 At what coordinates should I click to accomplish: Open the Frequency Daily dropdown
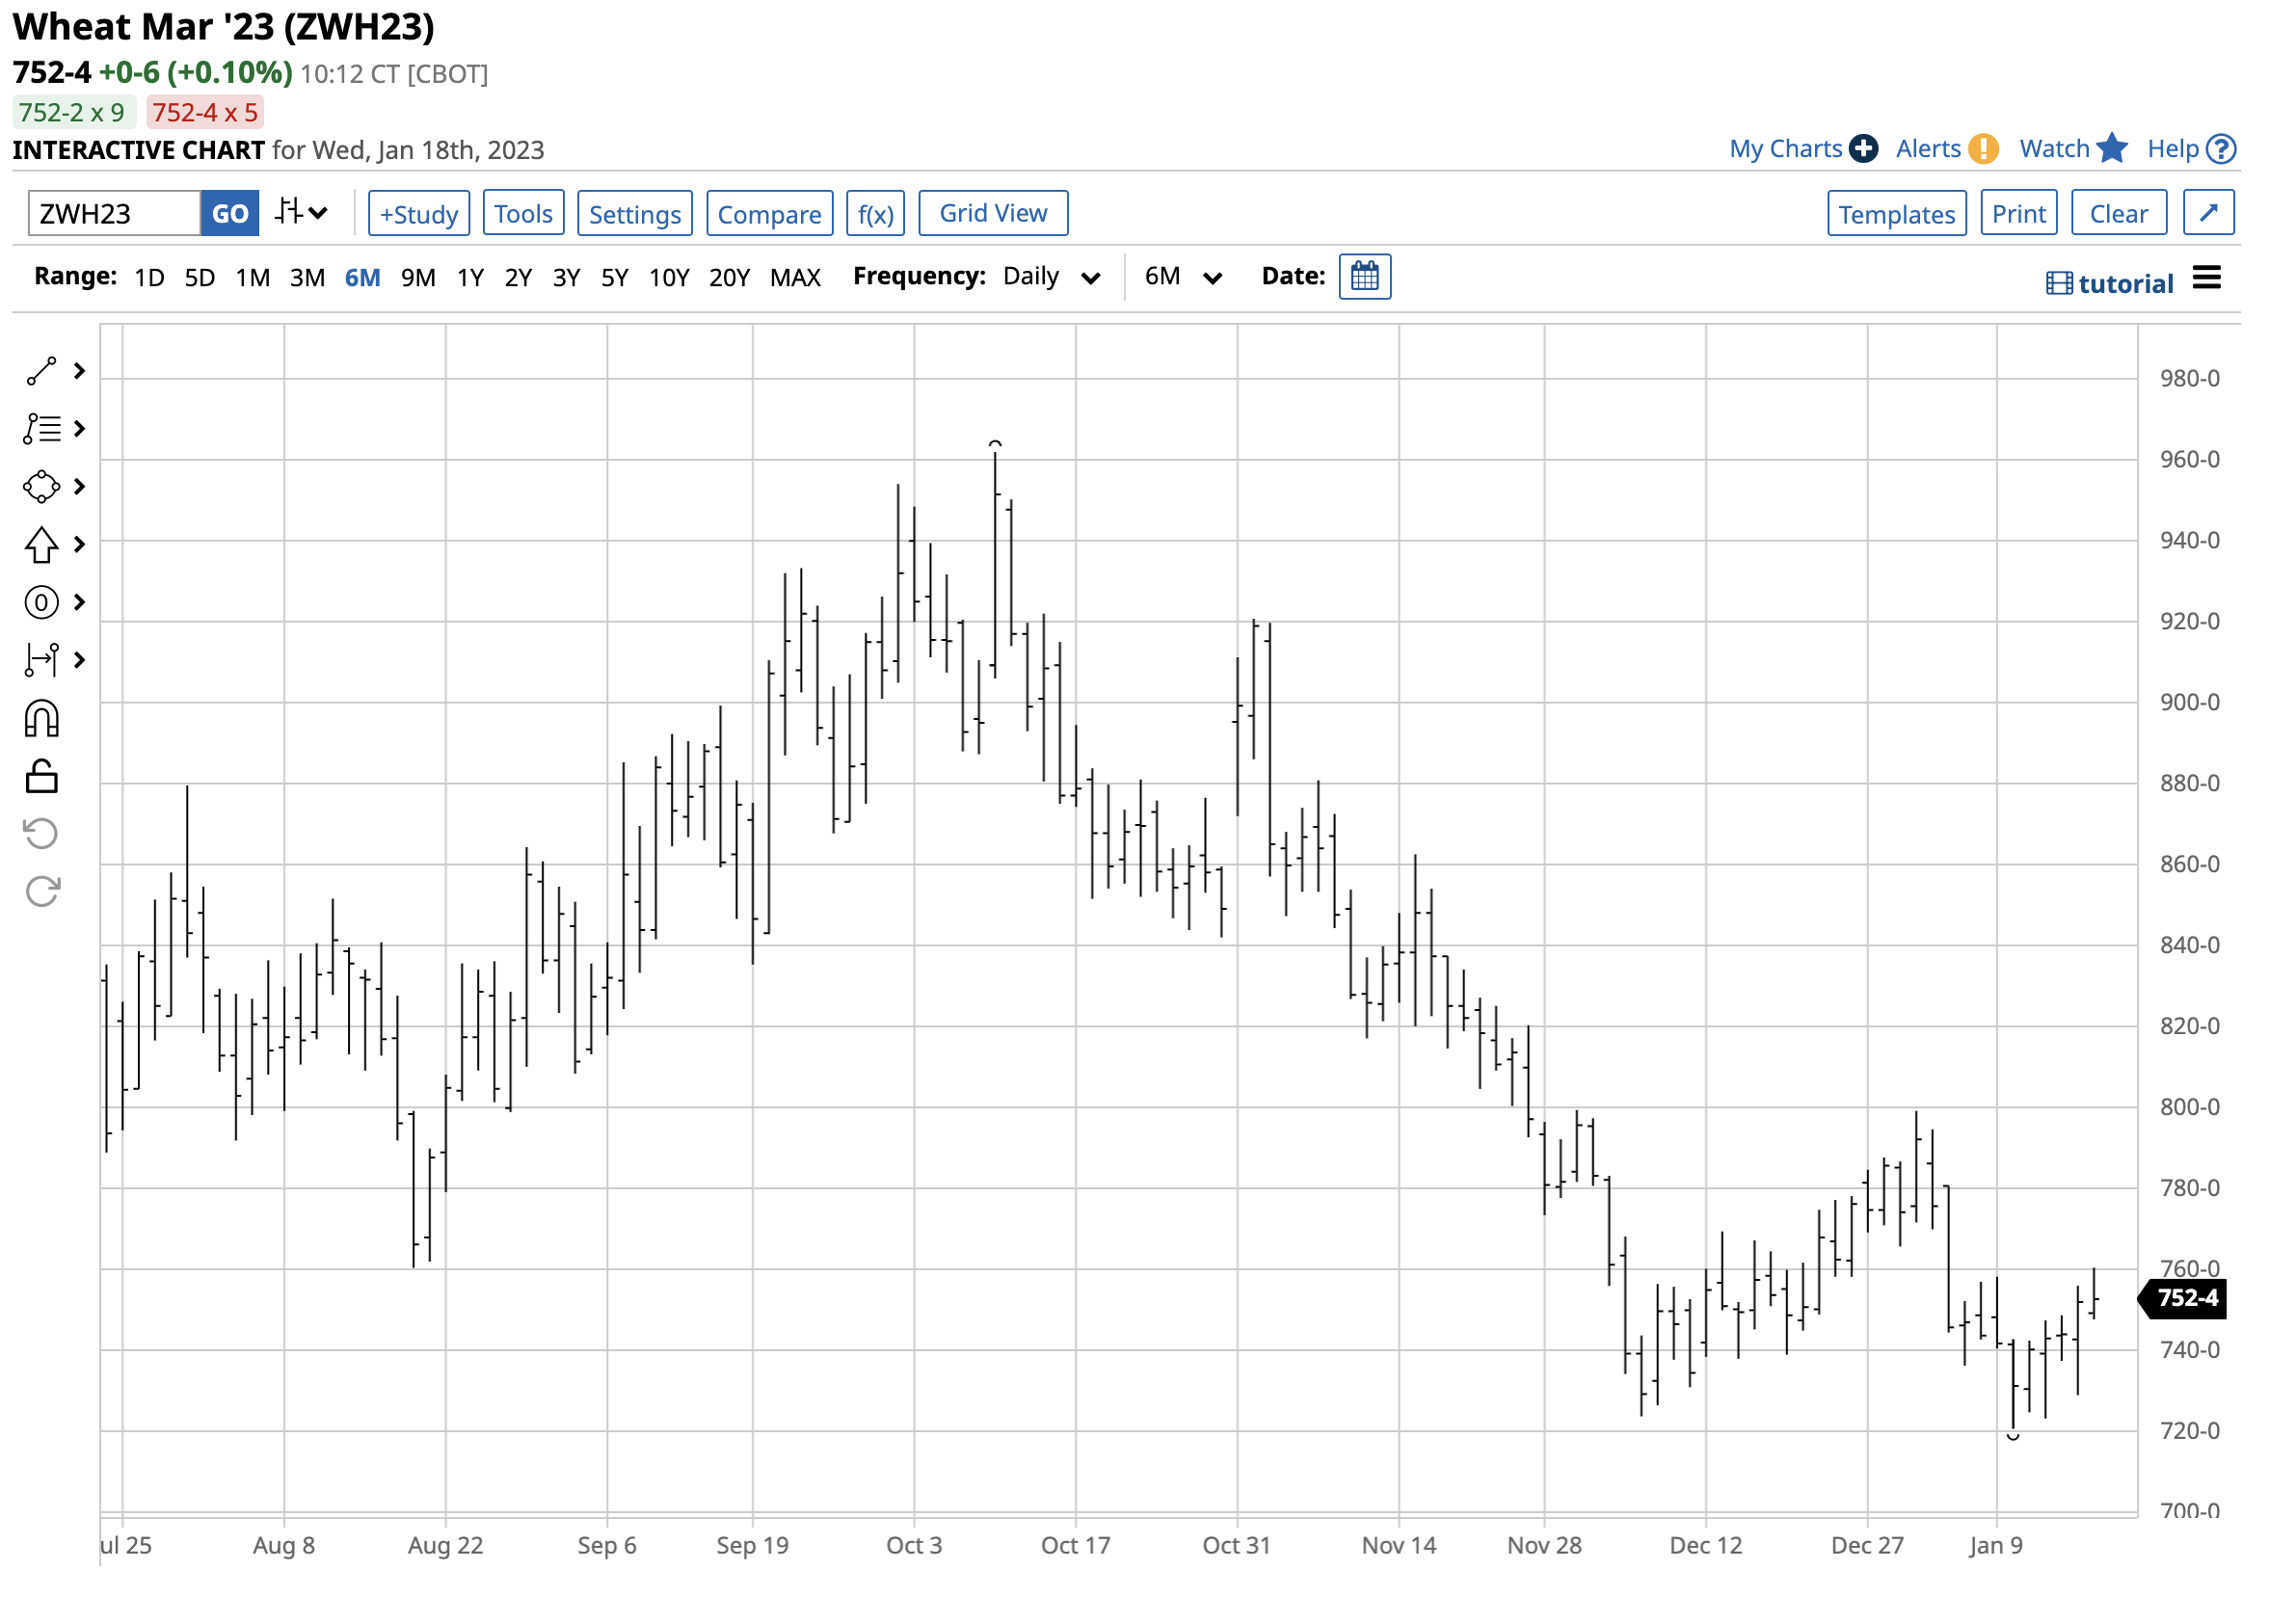point(1050,277)
